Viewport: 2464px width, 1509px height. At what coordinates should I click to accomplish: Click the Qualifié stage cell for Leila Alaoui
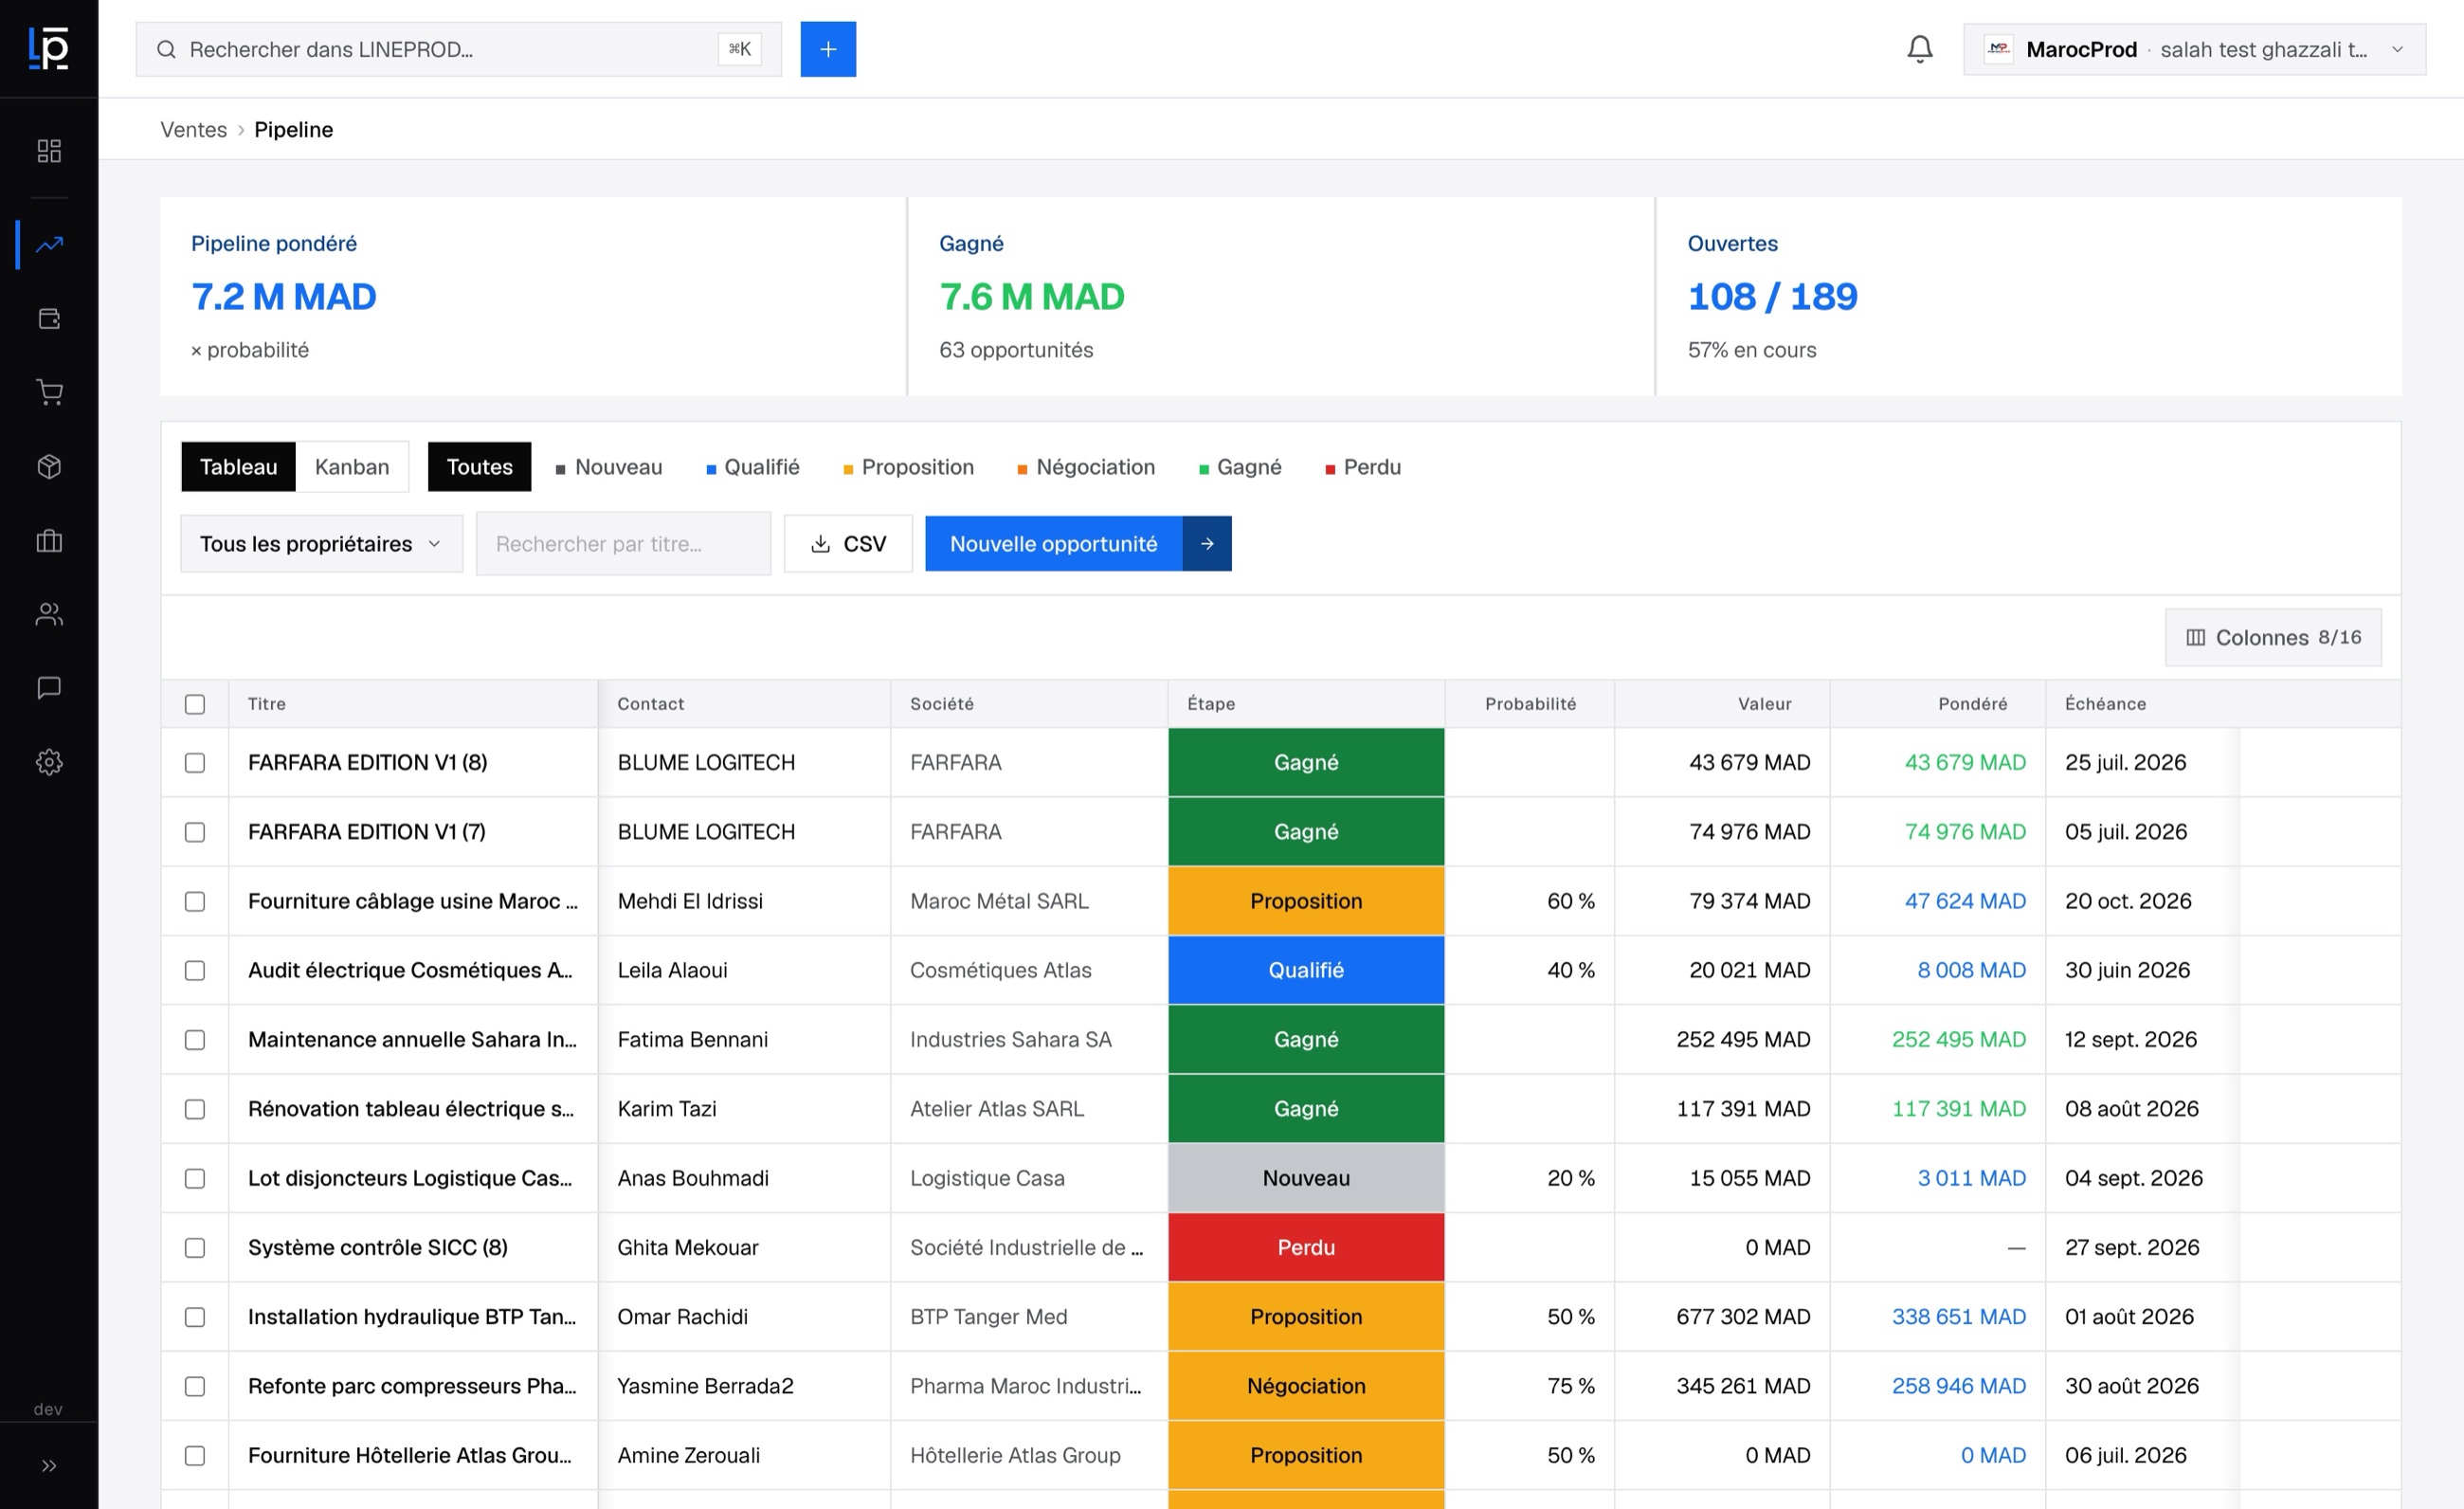click(x=1306, y=971)
